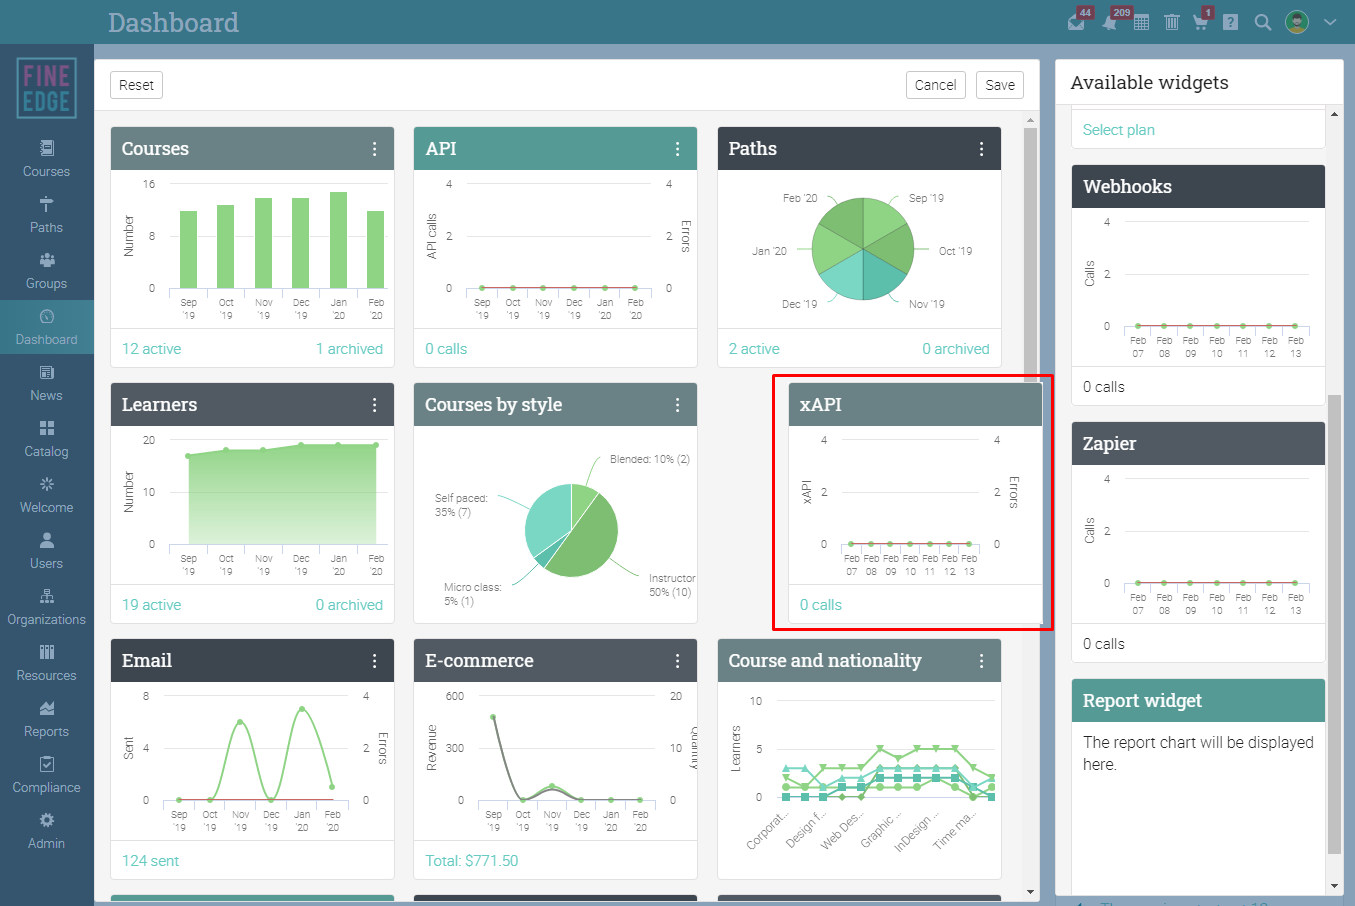Click the search magnifier icon
Viewport: 1355px width, 906px height.
(x=1263, y=22)
